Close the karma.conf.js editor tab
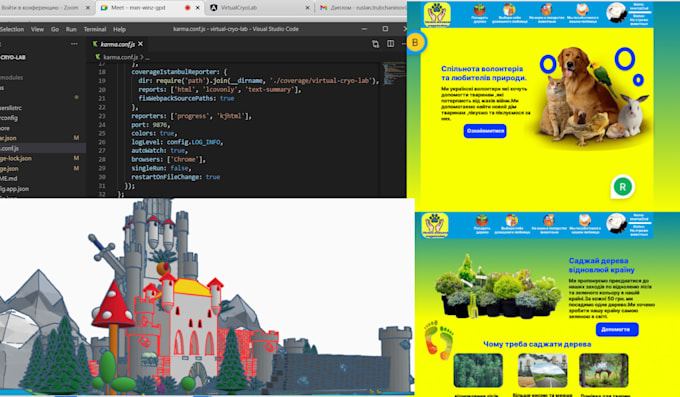Image resolution: width=680 pixels, height=397 pixels. (x=141, y=44)
